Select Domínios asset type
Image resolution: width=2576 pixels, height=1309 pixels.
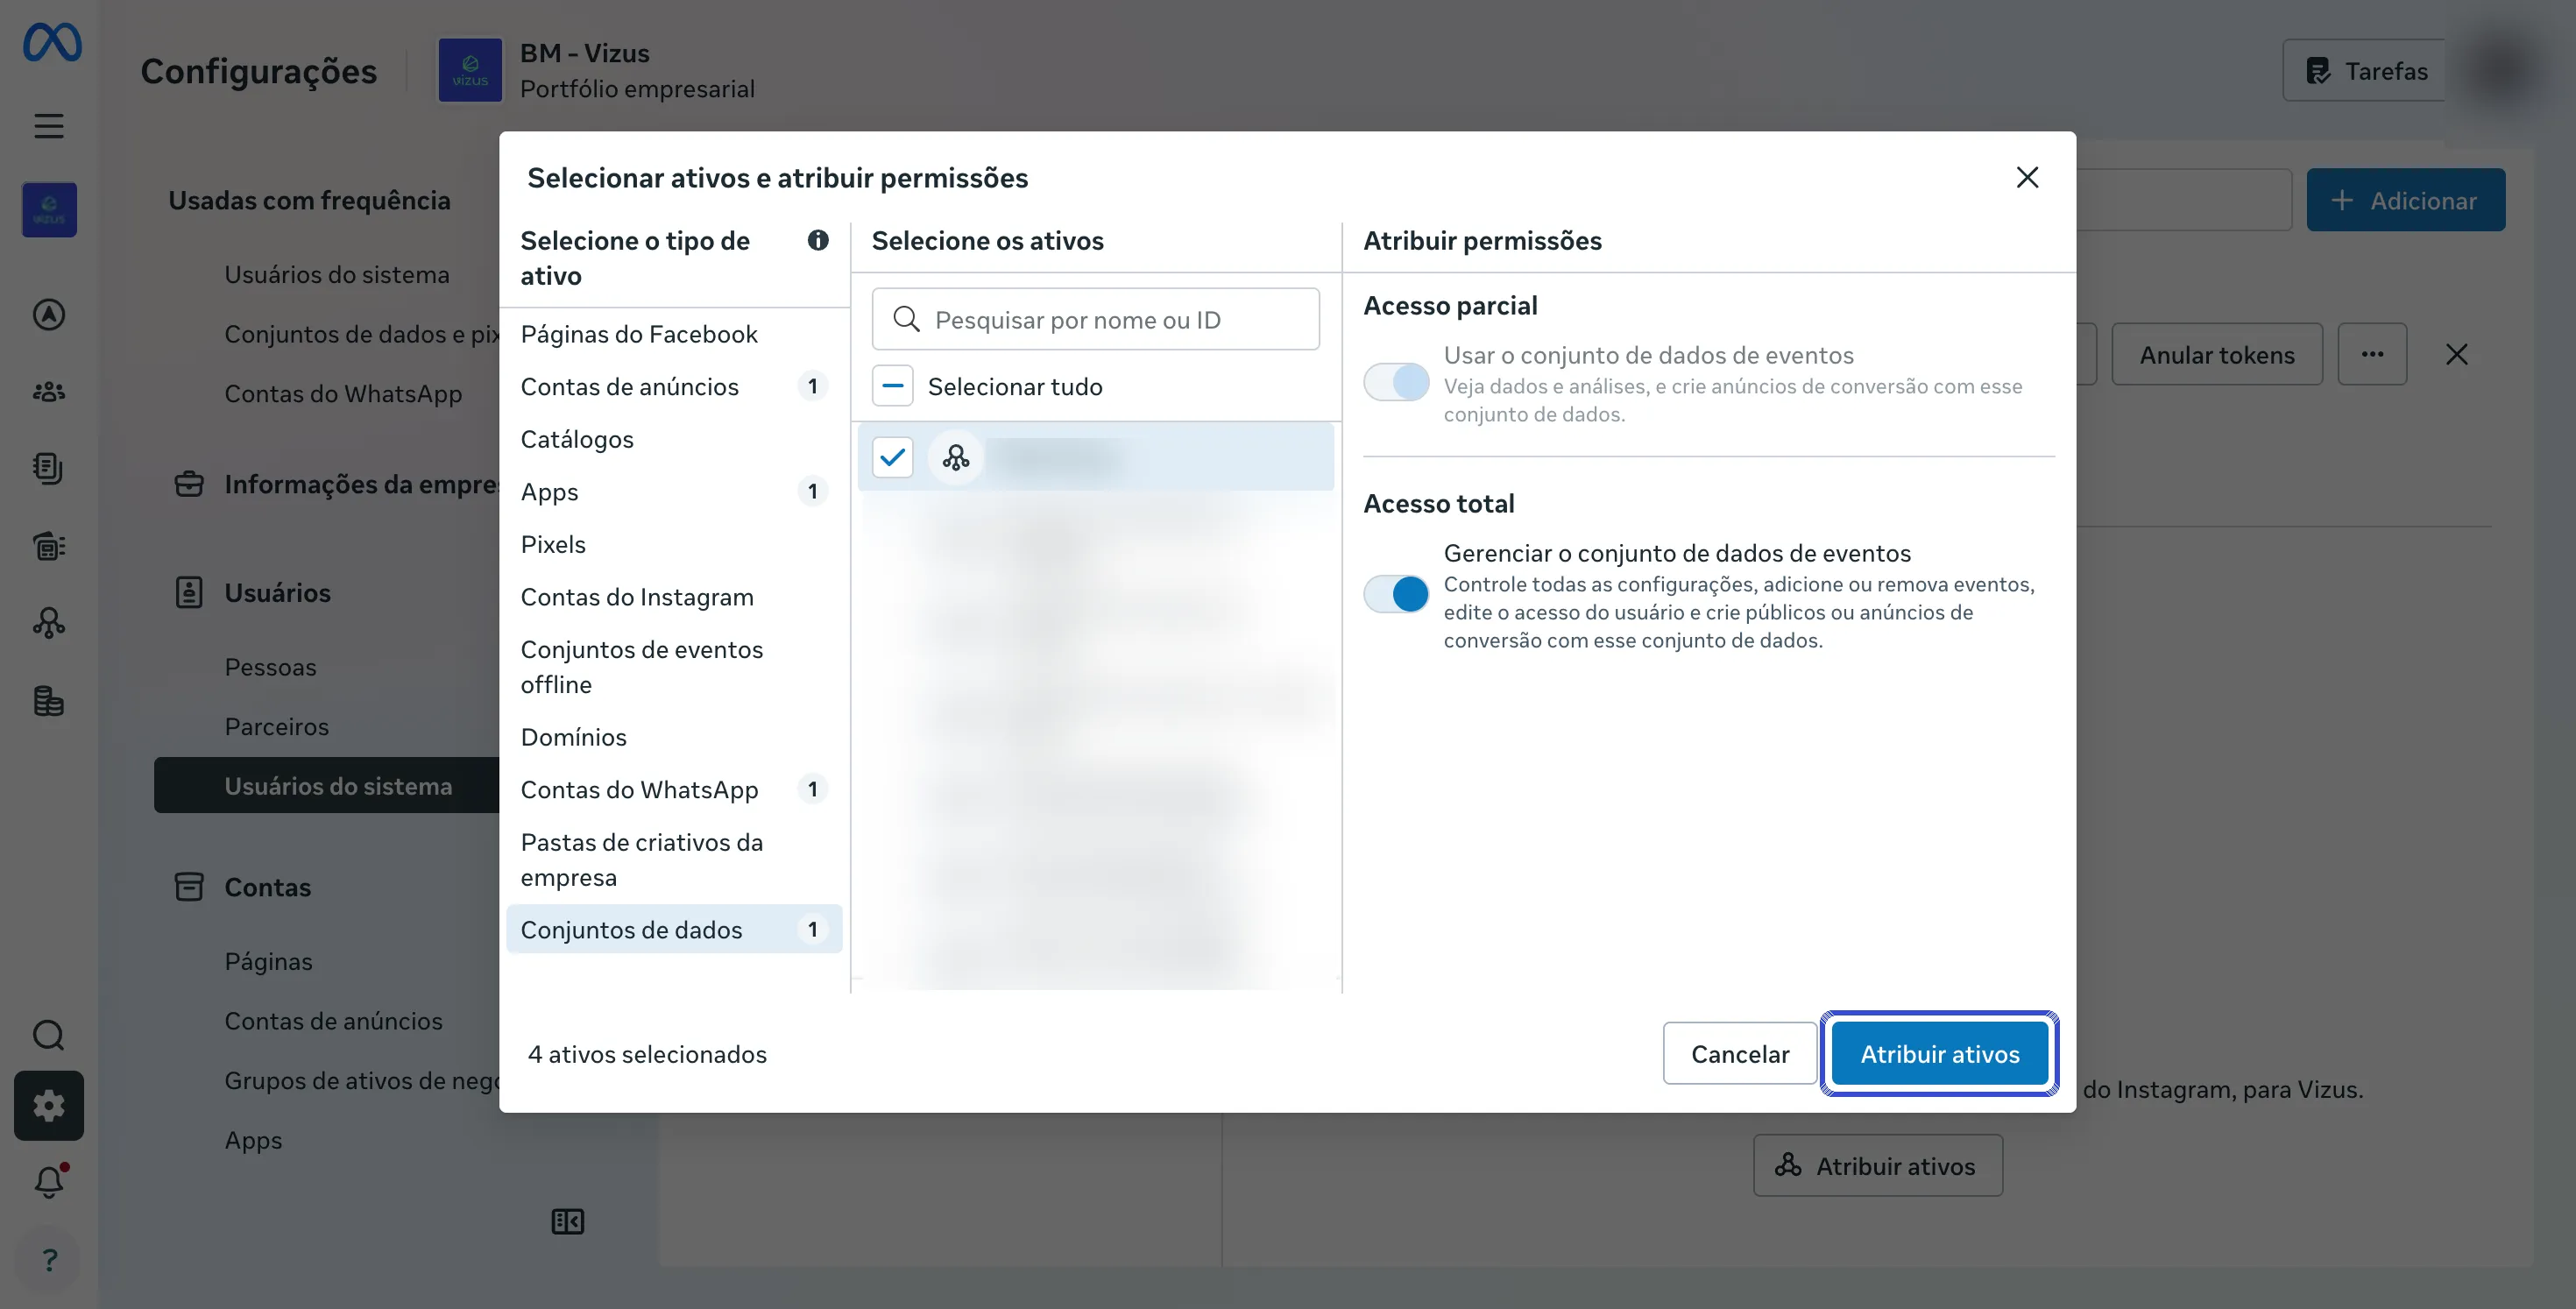pyautogui.click(x=674, y=737)
